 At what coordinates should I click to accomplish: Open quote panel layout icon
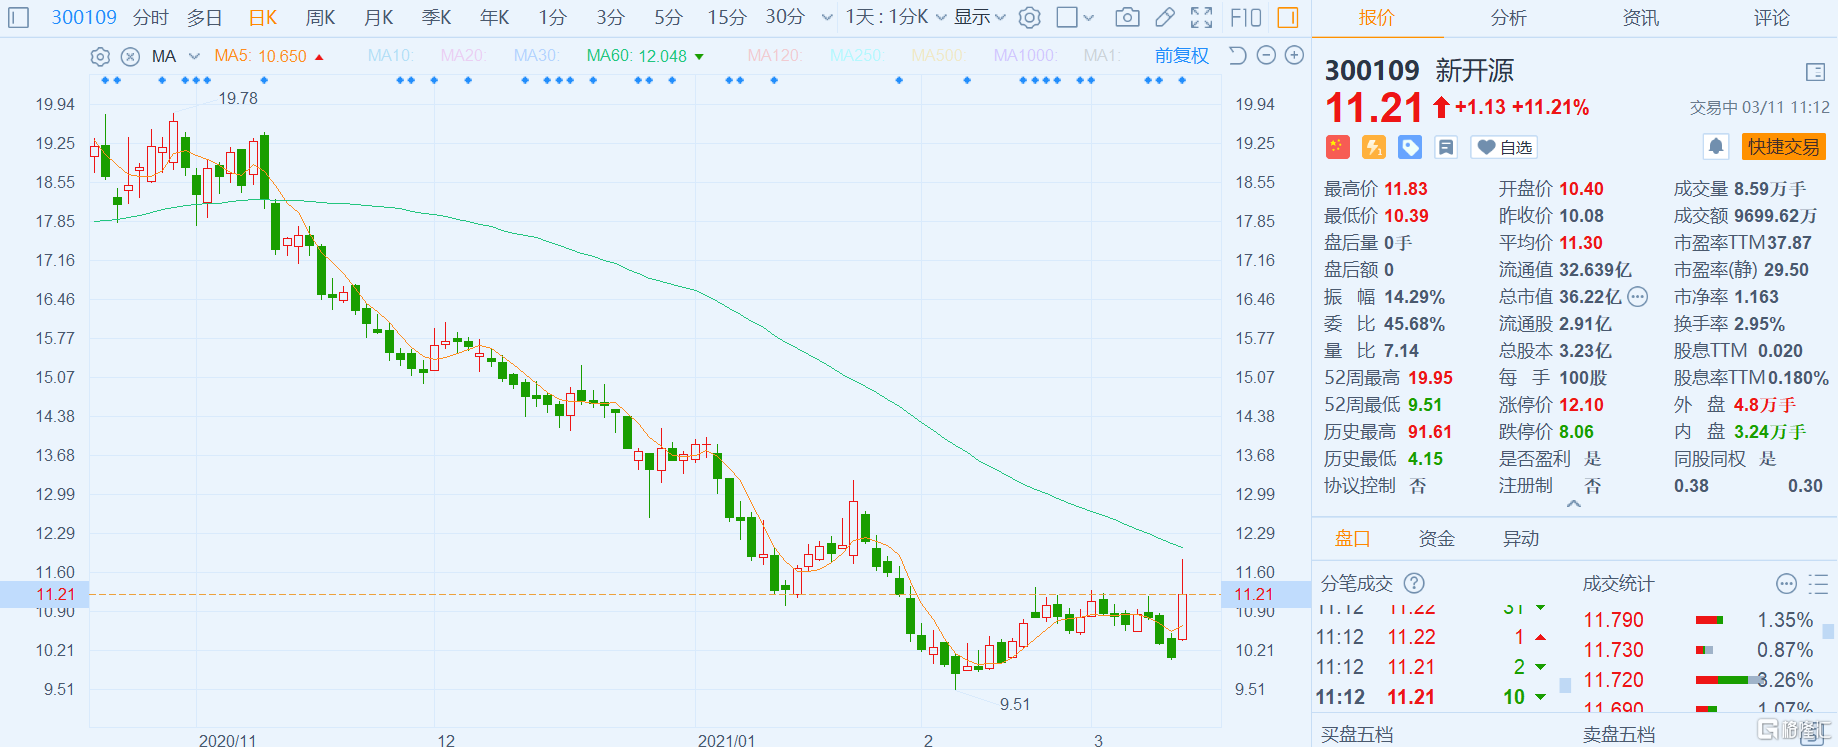point(1816,72)
